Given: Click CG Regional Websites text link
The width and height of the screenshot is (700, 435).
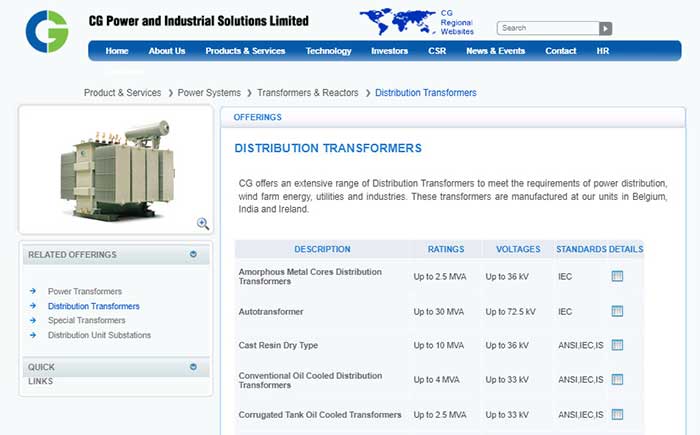Looking at the screenshot, I should 457,22.
